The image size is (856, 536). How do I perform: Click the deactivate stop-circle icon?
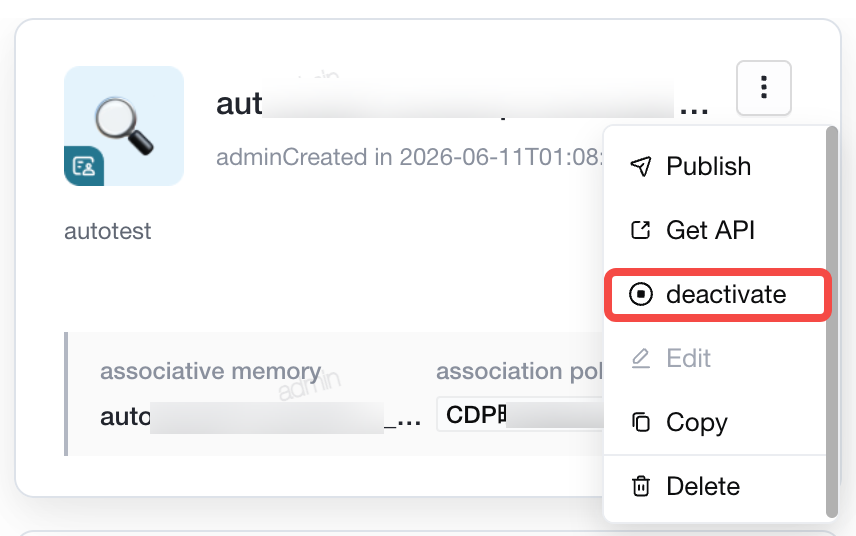[x=641, y=294]
